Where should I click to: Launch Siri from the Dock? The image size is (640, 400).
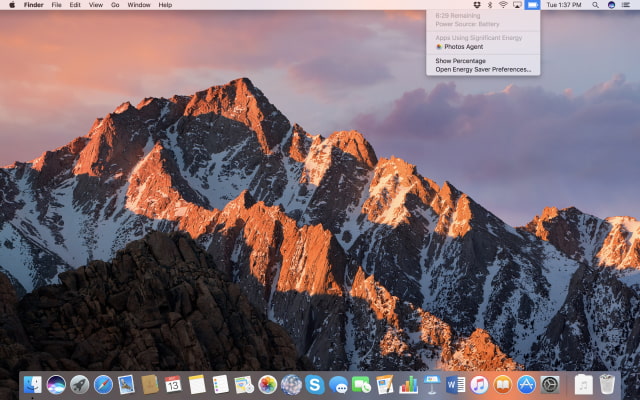point(56,384)
